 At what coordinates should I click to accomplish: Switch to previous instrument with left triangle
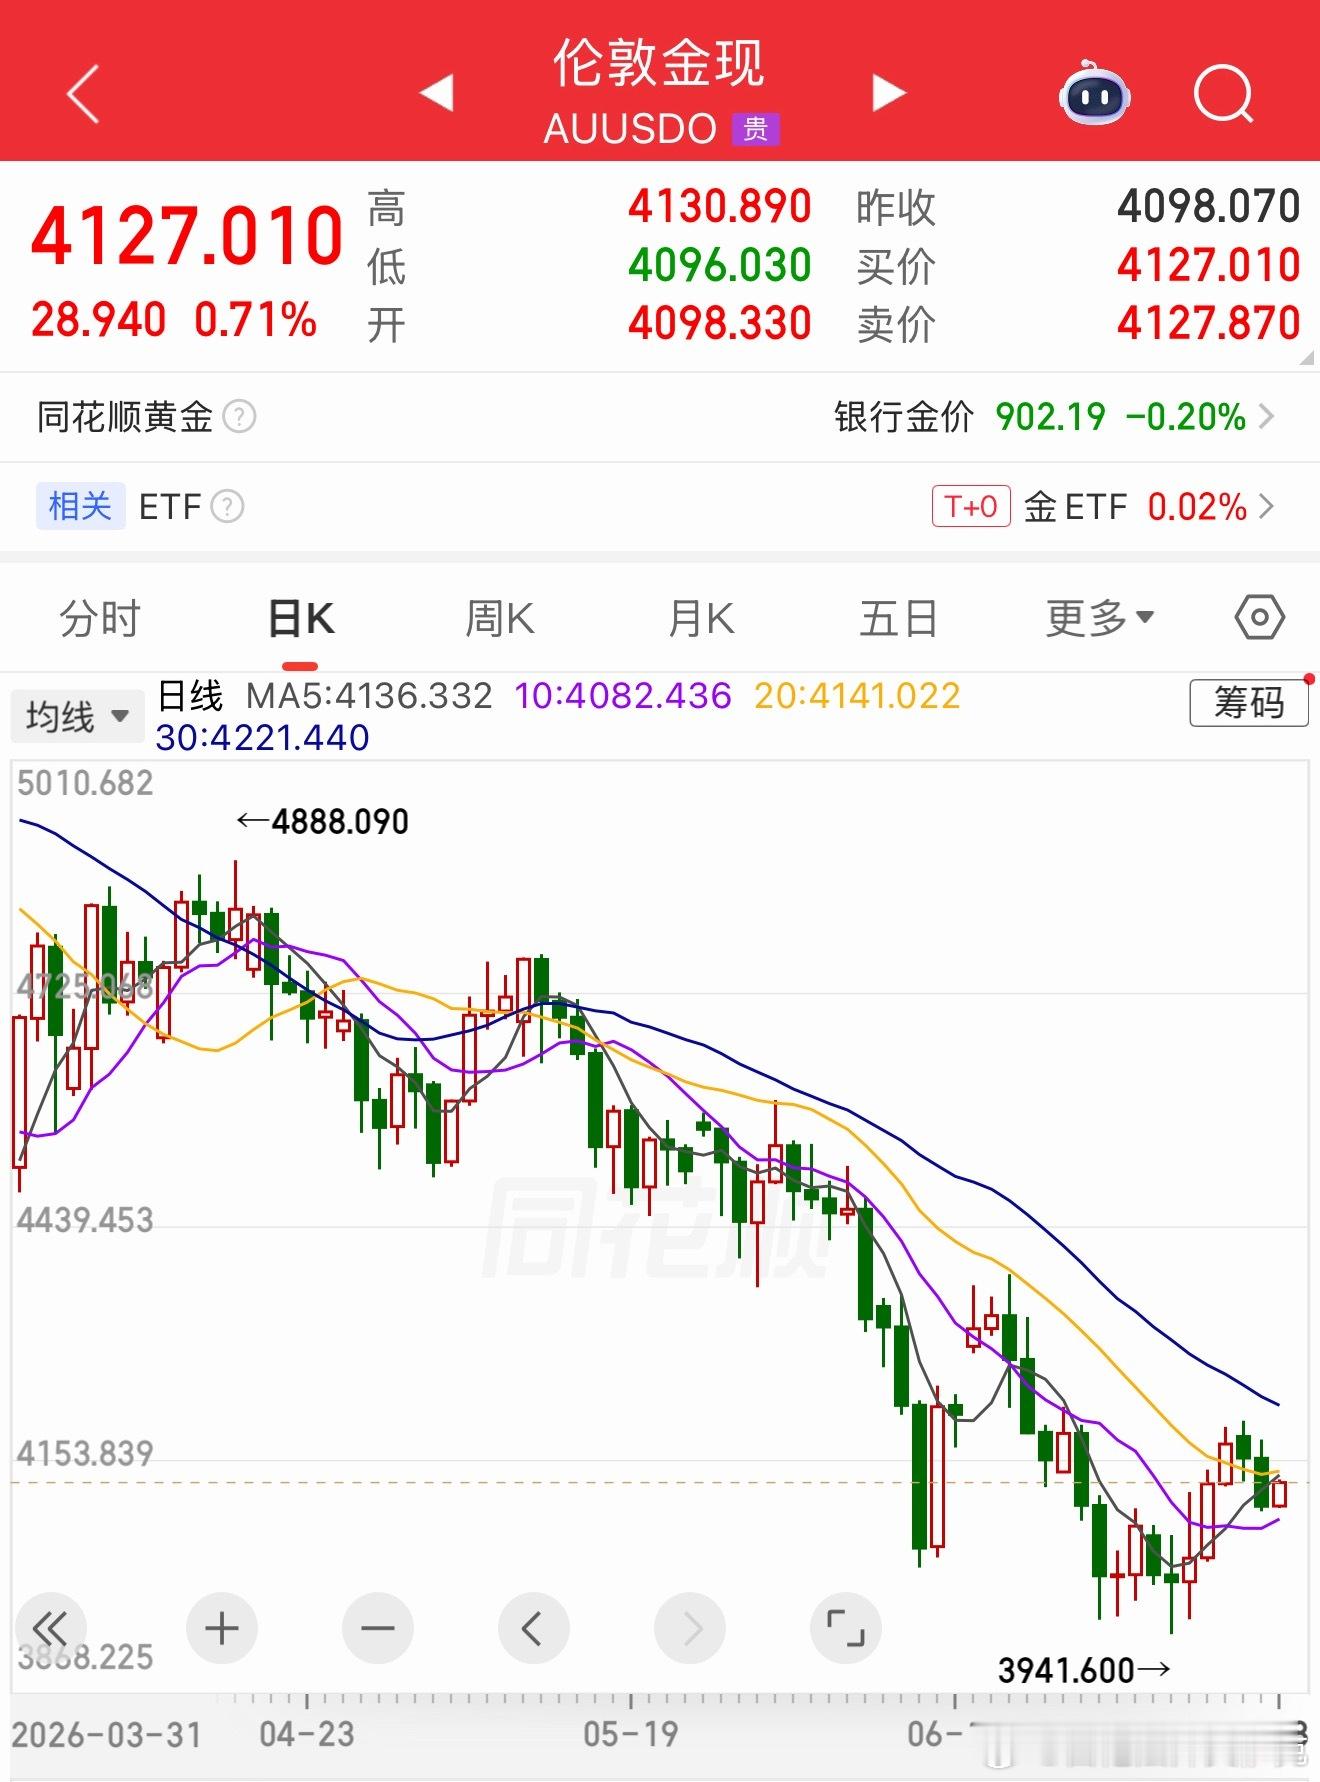(437, 93)
